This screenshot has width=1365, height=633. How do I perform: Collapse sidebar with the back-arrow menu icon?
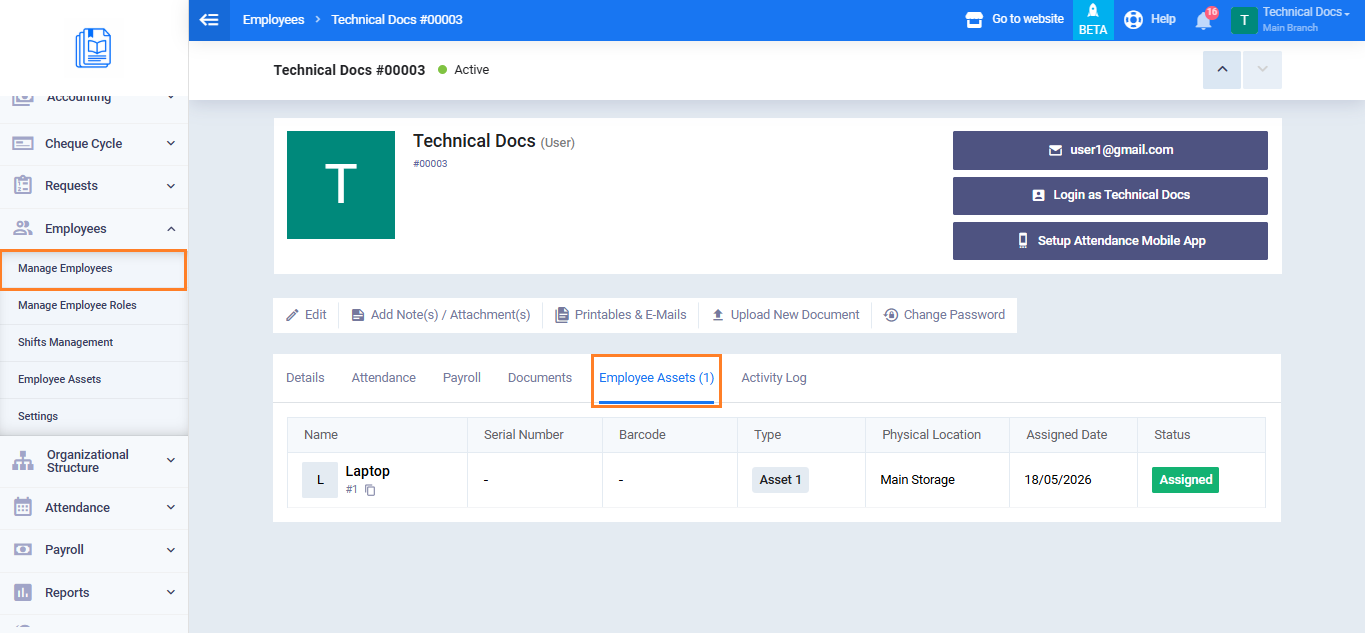point(209,20)
